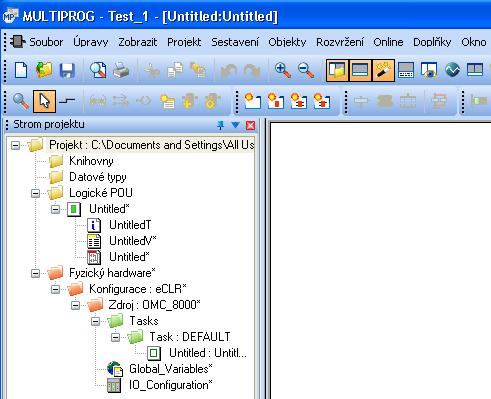
Task: Click the yellow list comment icon
Action: (x=167, y=101)
